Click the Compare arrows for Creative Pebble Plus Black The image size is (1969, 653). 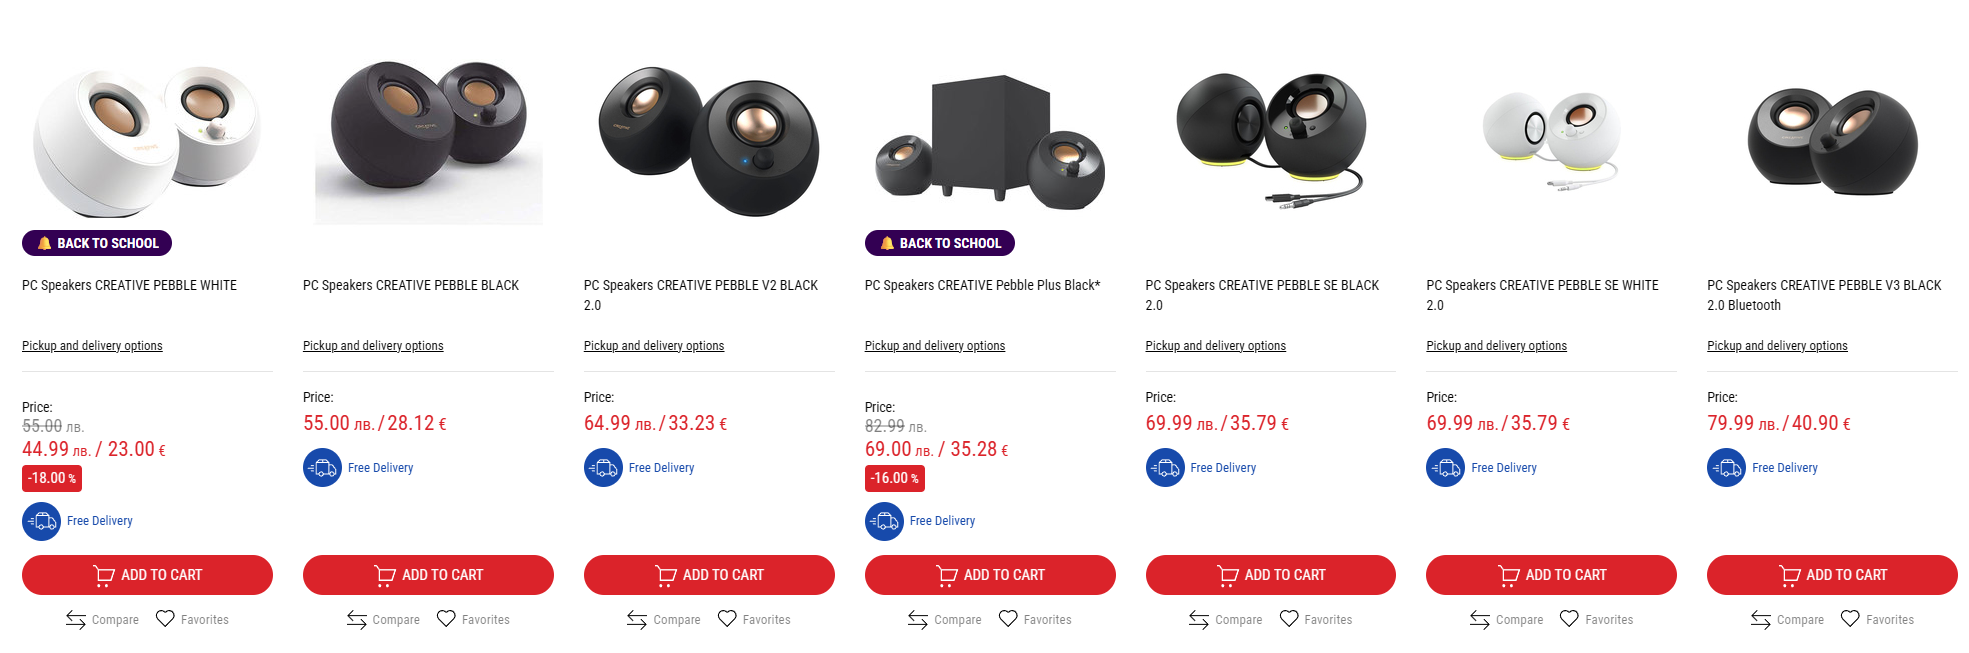tap(918, 620)
